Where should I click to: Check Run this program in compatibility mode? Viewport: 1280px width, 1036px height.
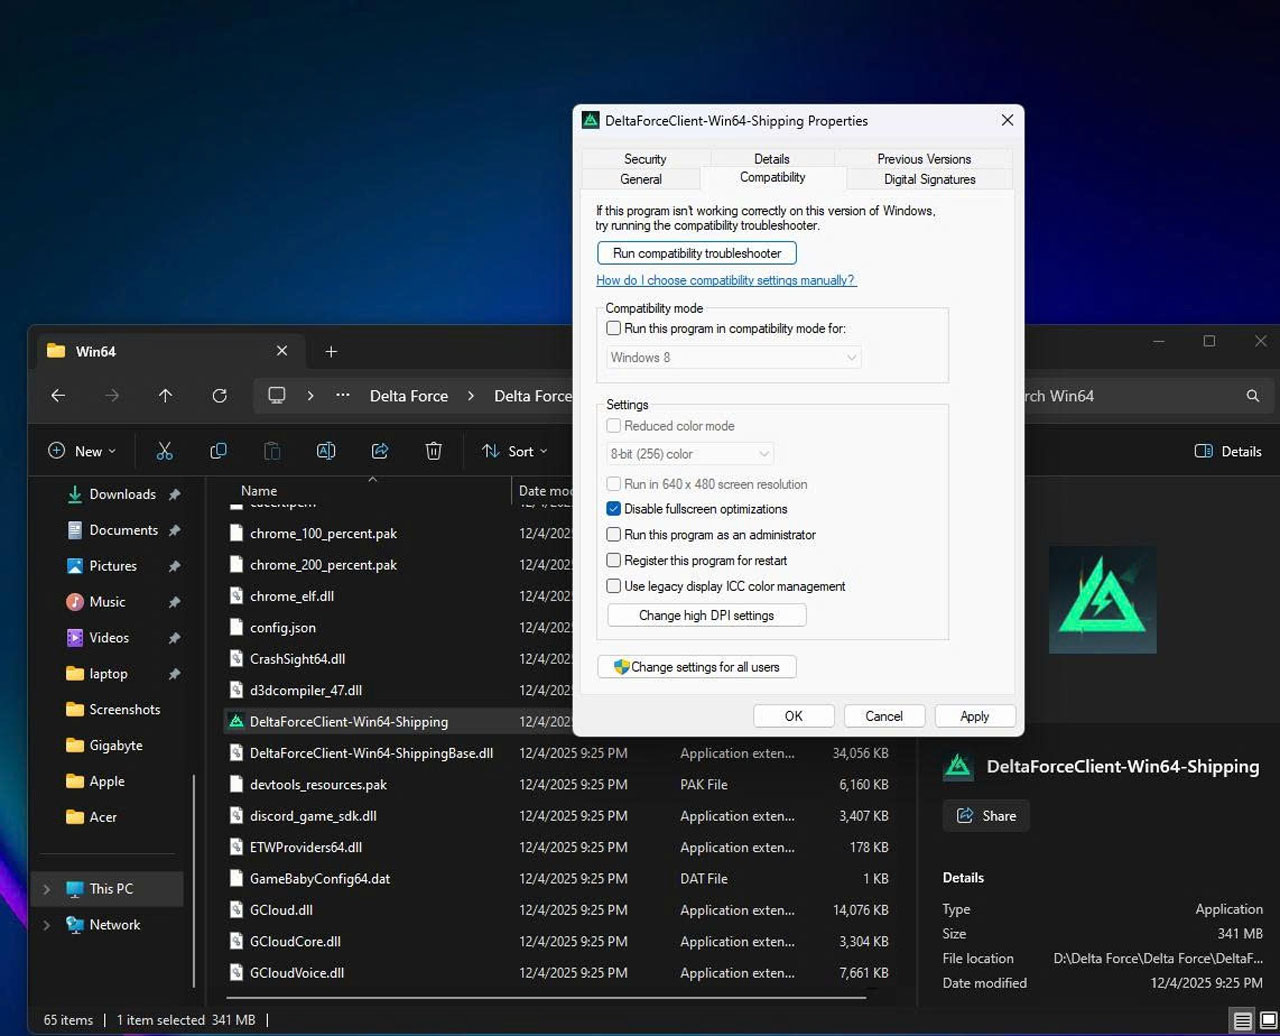(614, 328)
